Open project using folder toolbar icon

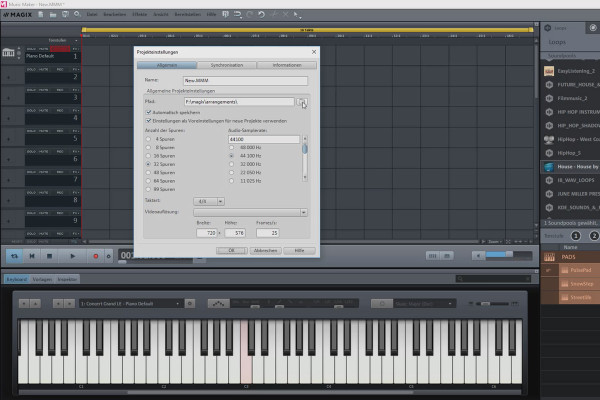pos(53,15)
